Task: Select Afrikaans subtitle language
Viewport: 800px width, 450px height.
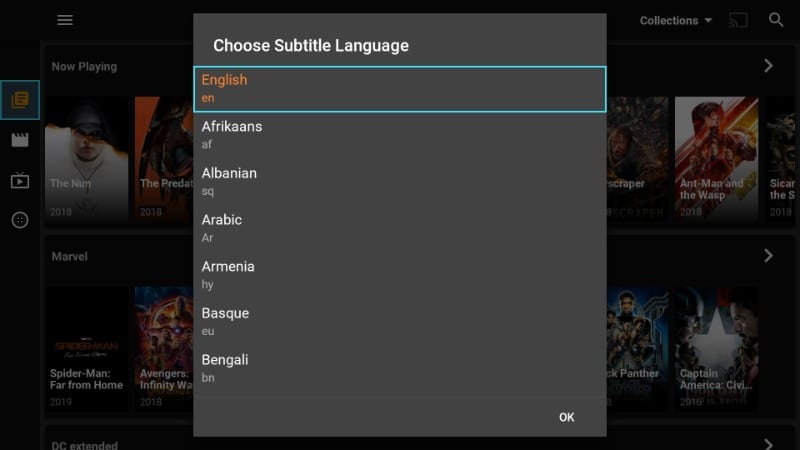Action: point(400,135)
